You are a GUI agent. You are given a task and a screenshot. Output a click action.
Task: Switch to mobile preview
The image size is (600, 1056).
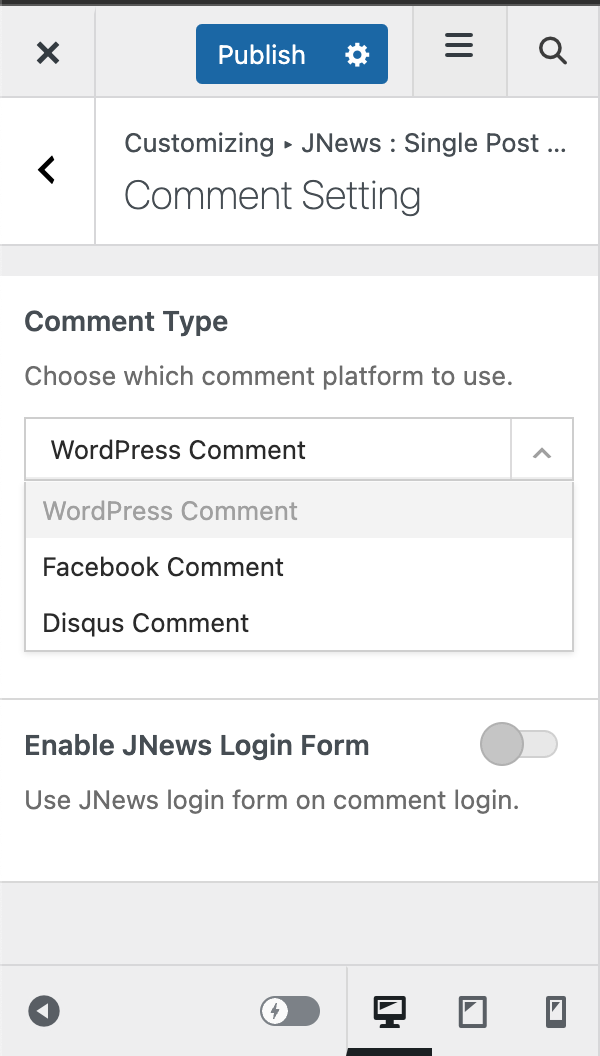coord(556,1012)
